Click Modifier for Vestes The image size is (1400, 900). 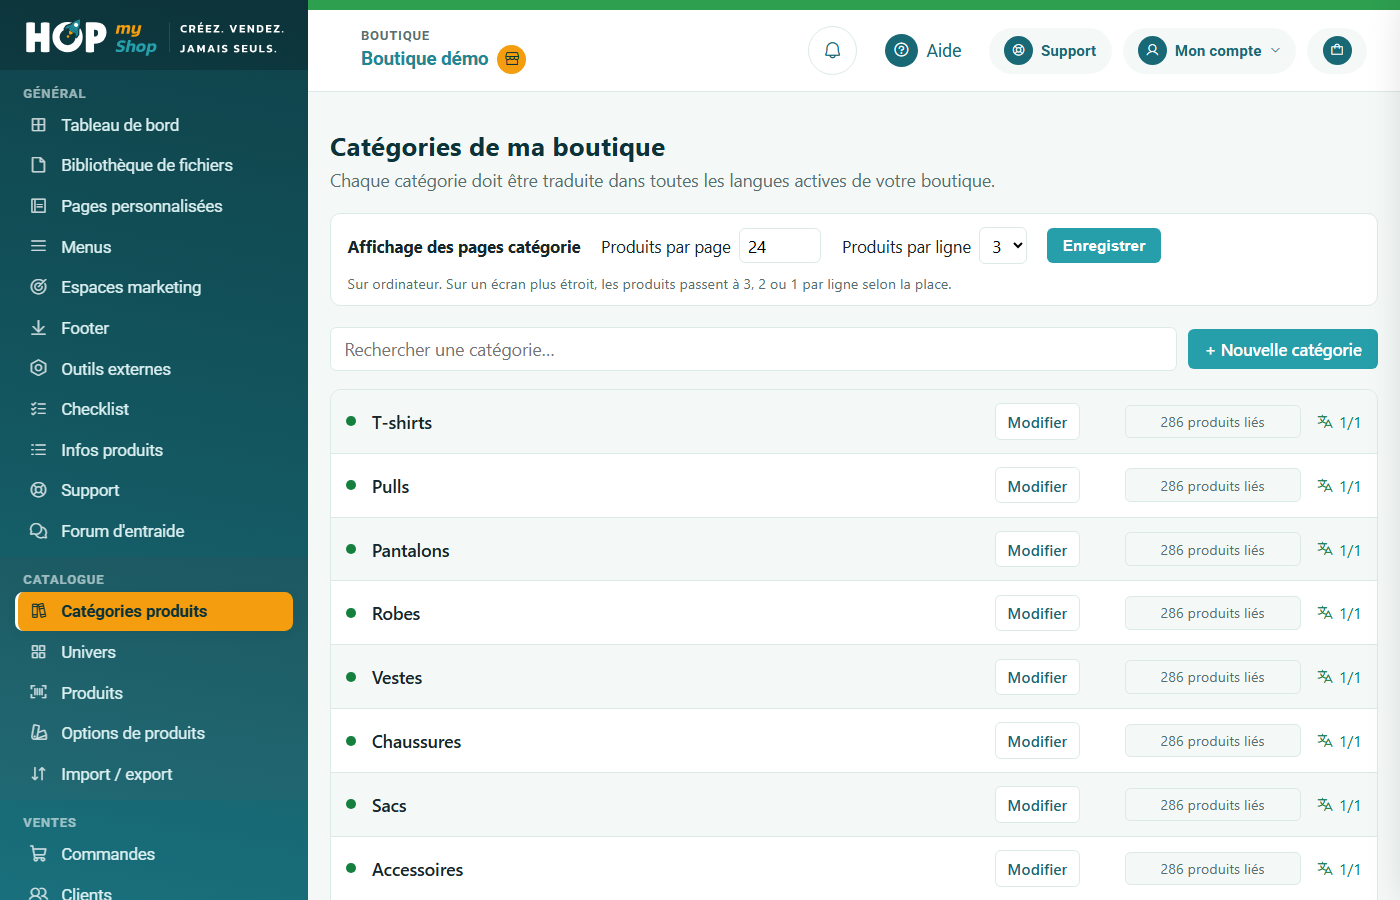(1037, 677)
